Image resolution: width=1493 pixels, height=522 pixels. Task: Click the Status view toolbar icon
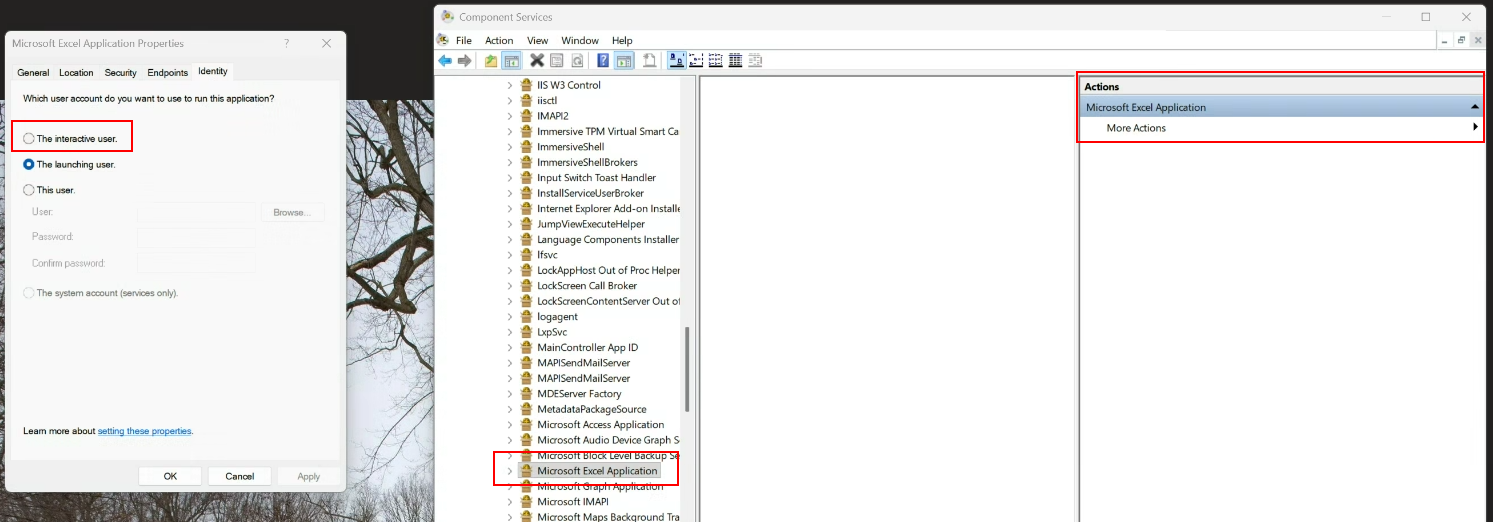[x=755, y=61]
